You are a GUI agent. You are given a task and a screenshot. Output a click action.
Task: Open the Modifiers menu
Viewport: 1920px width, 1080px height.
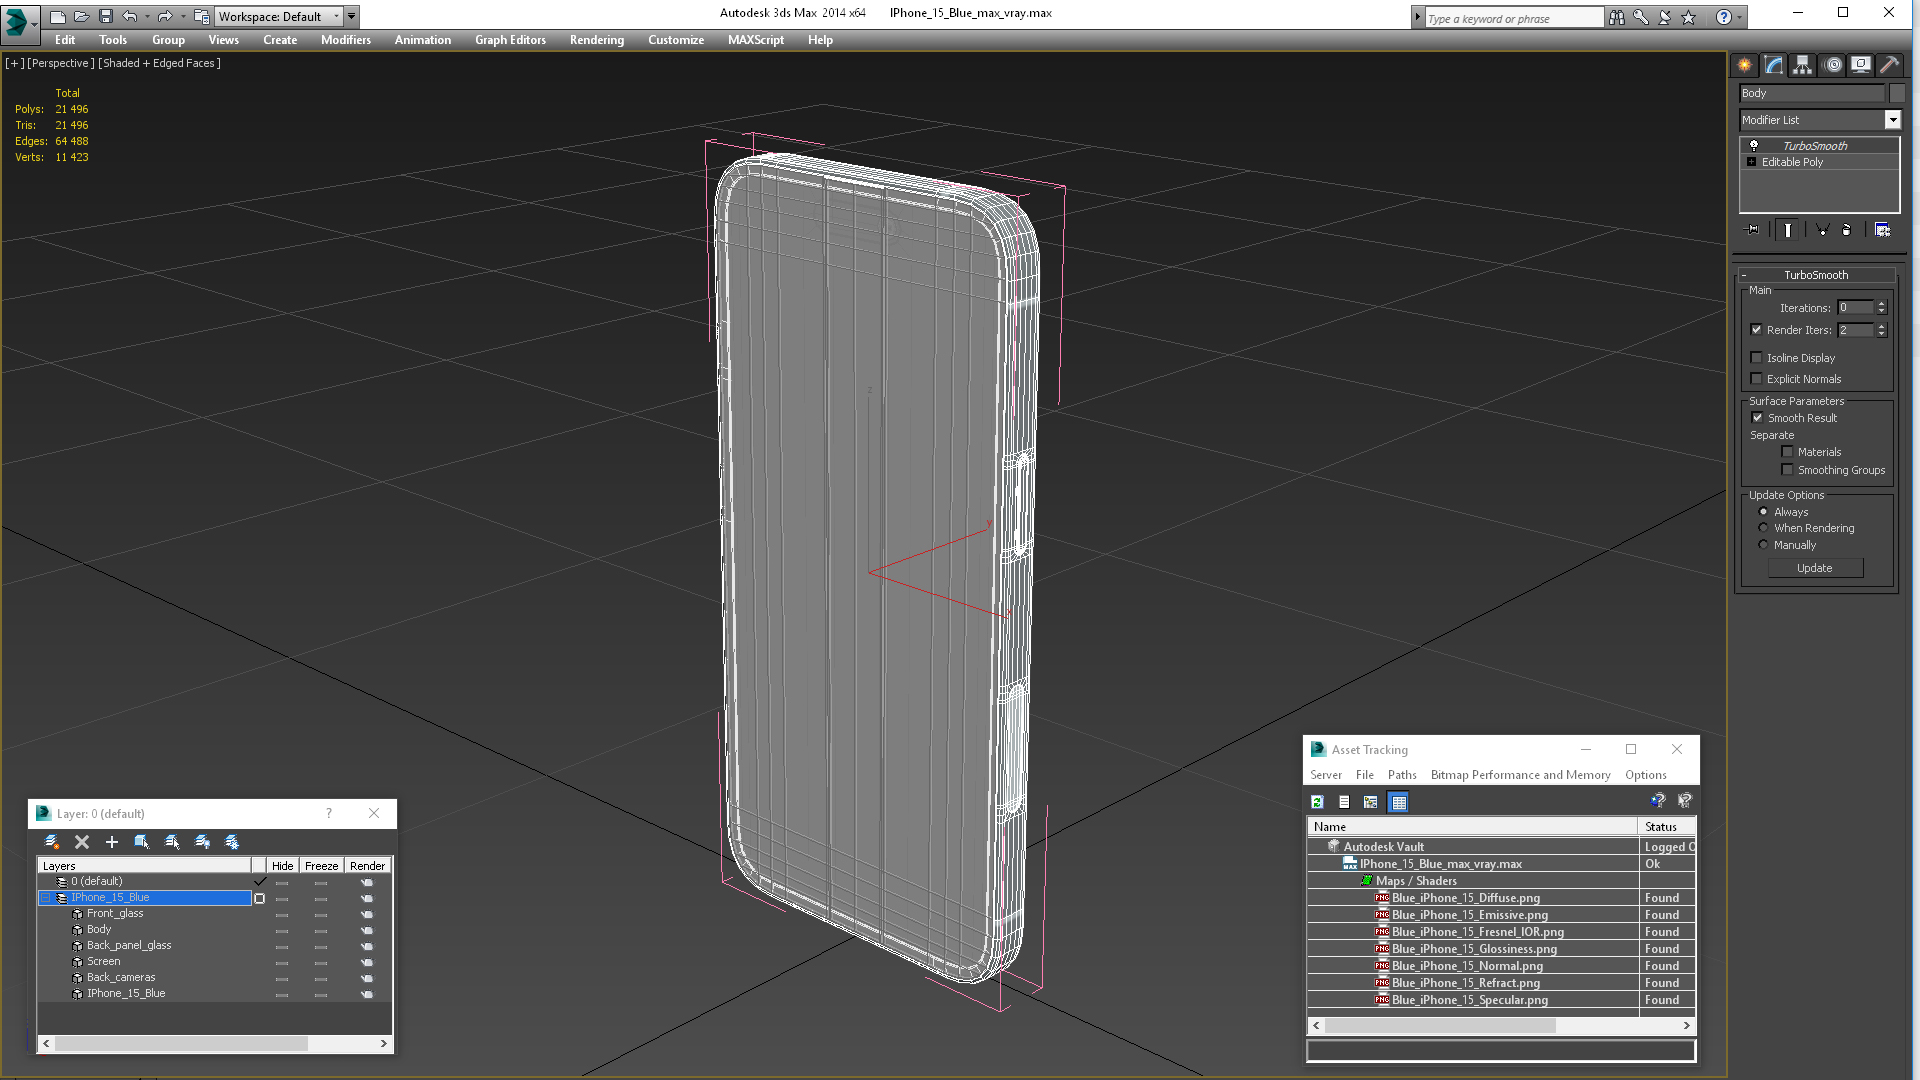[x=346, y=40]
